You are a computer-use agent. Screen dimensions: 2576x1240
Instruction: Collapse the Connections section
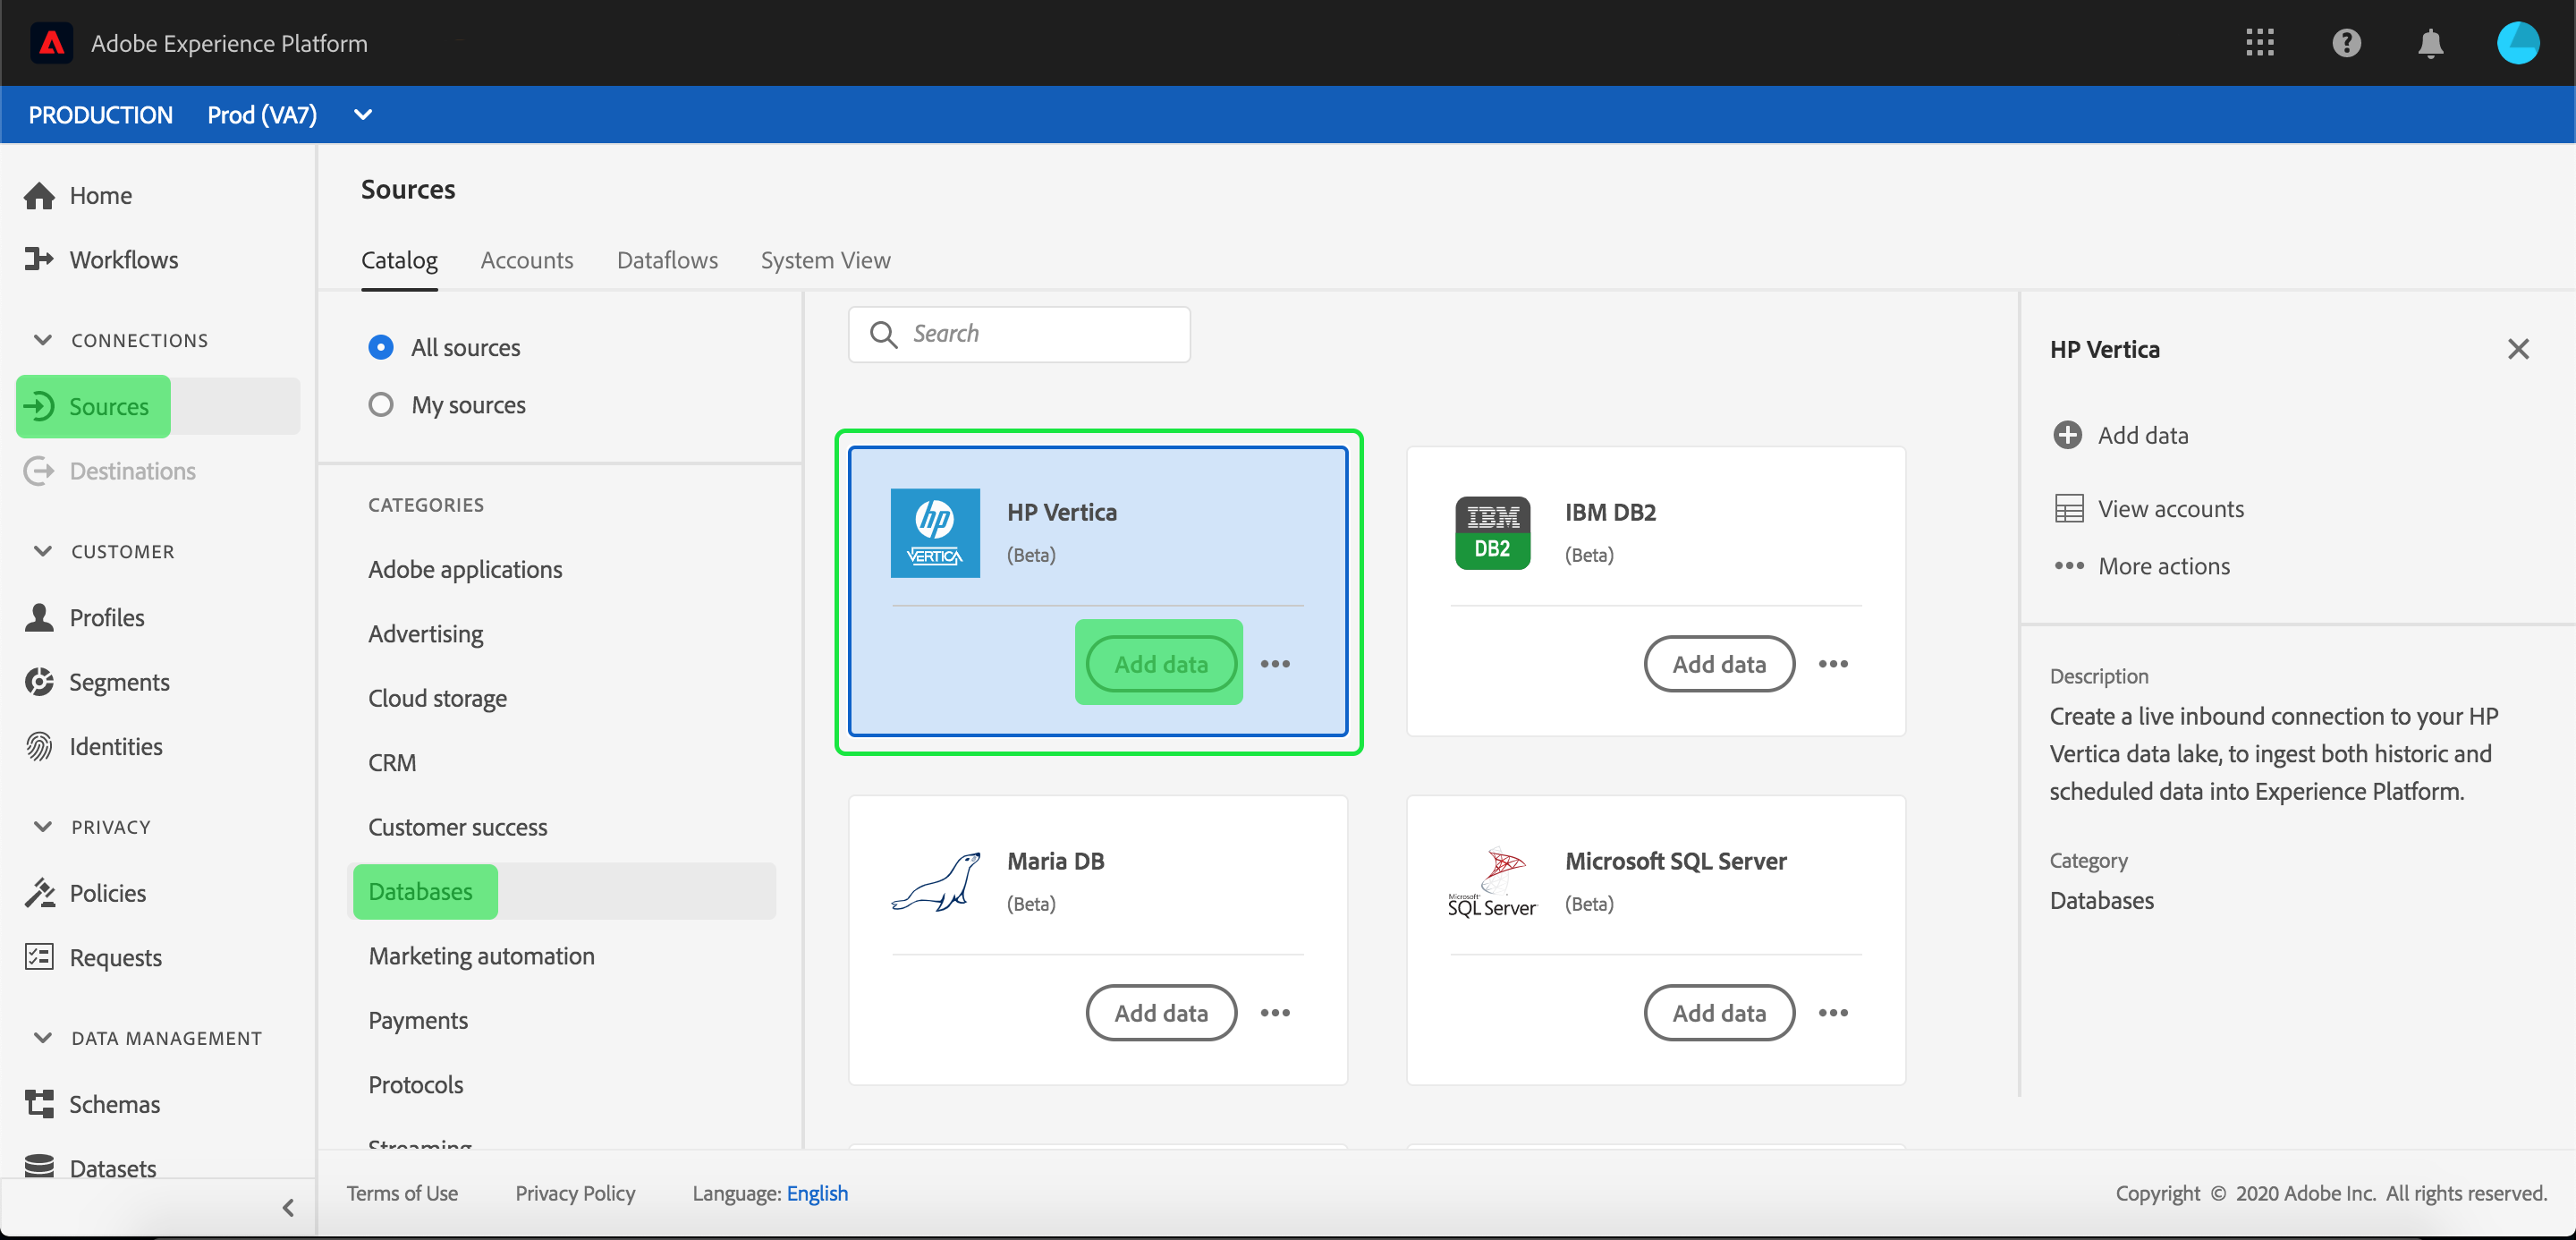click(43, 340)
